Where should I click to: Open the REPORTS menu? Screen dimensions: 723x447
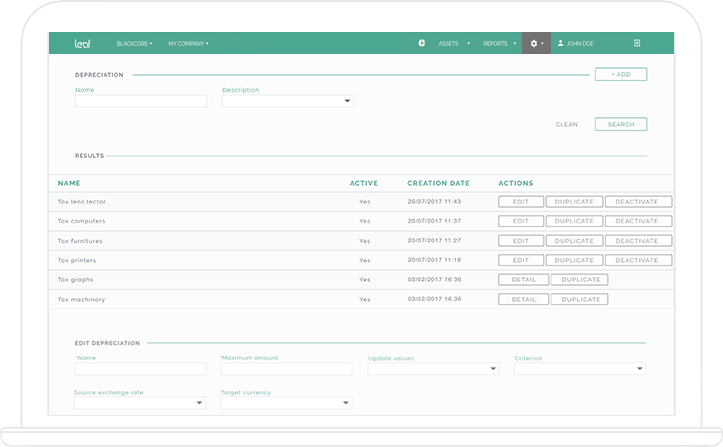pos(499,43)
